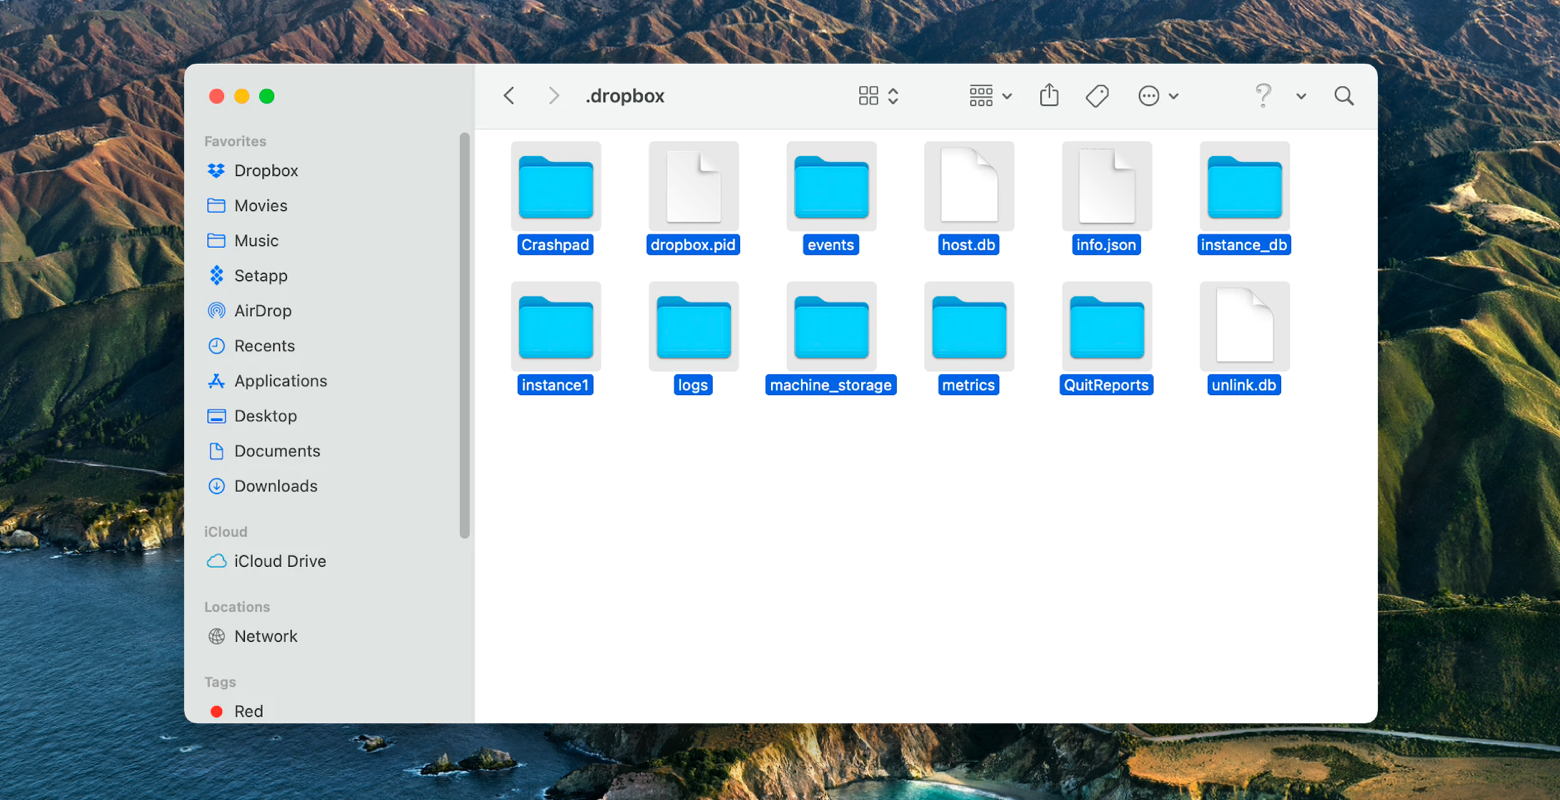Click the Edit Tags icon
Image resolution: width=1560 pixels, height=800 pixels.
point(1097,96)
